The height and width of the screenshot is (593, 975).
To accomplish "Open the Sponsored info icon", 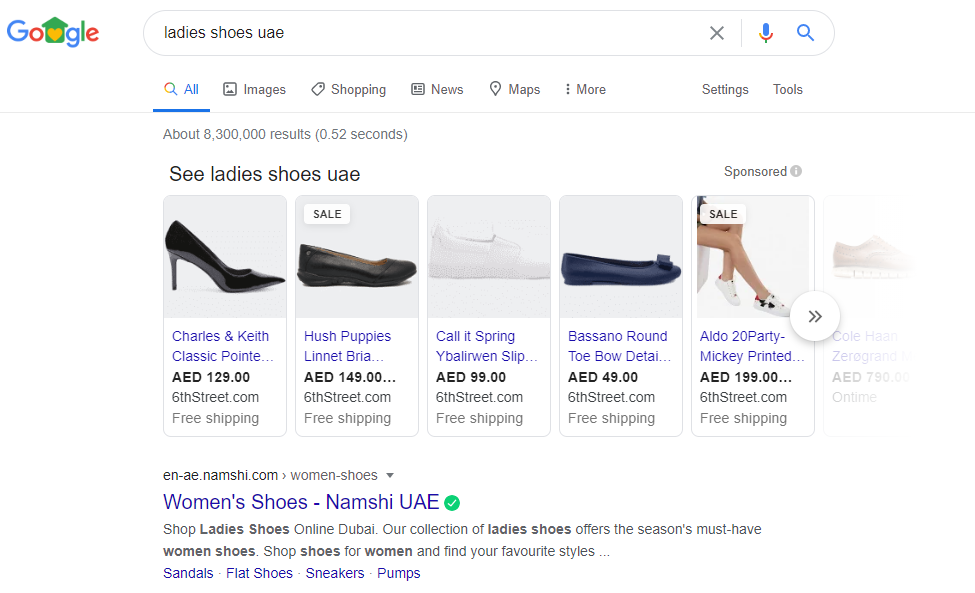I will 796,171.
